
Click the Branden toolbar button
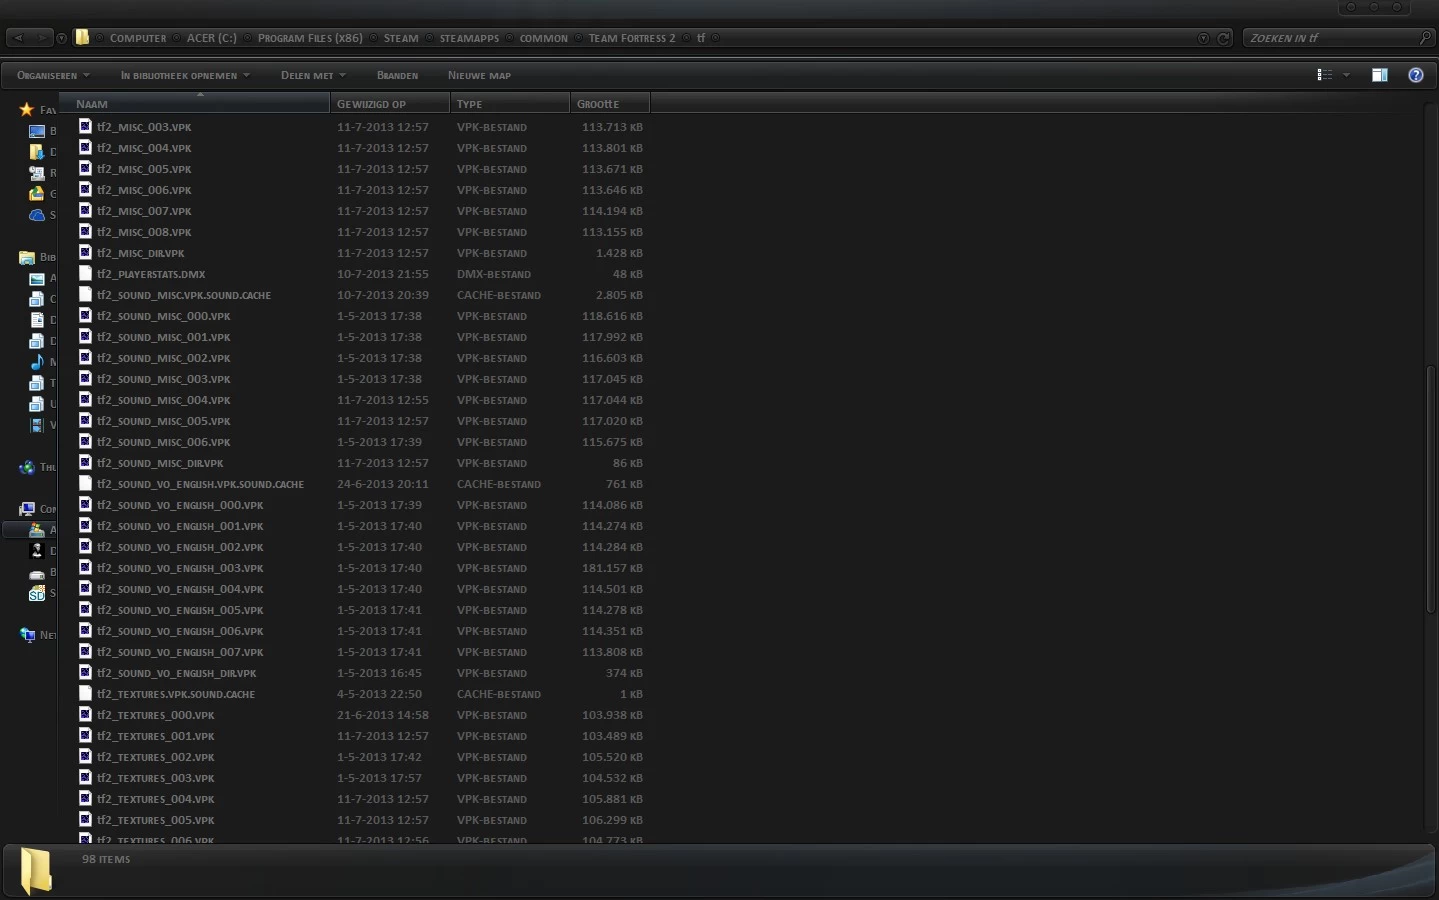397,75
